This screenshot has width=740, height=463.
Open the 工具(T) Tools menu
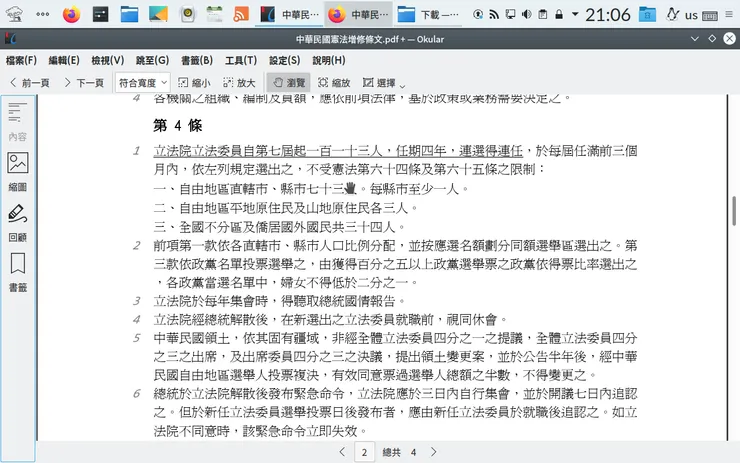coord(241,60)
